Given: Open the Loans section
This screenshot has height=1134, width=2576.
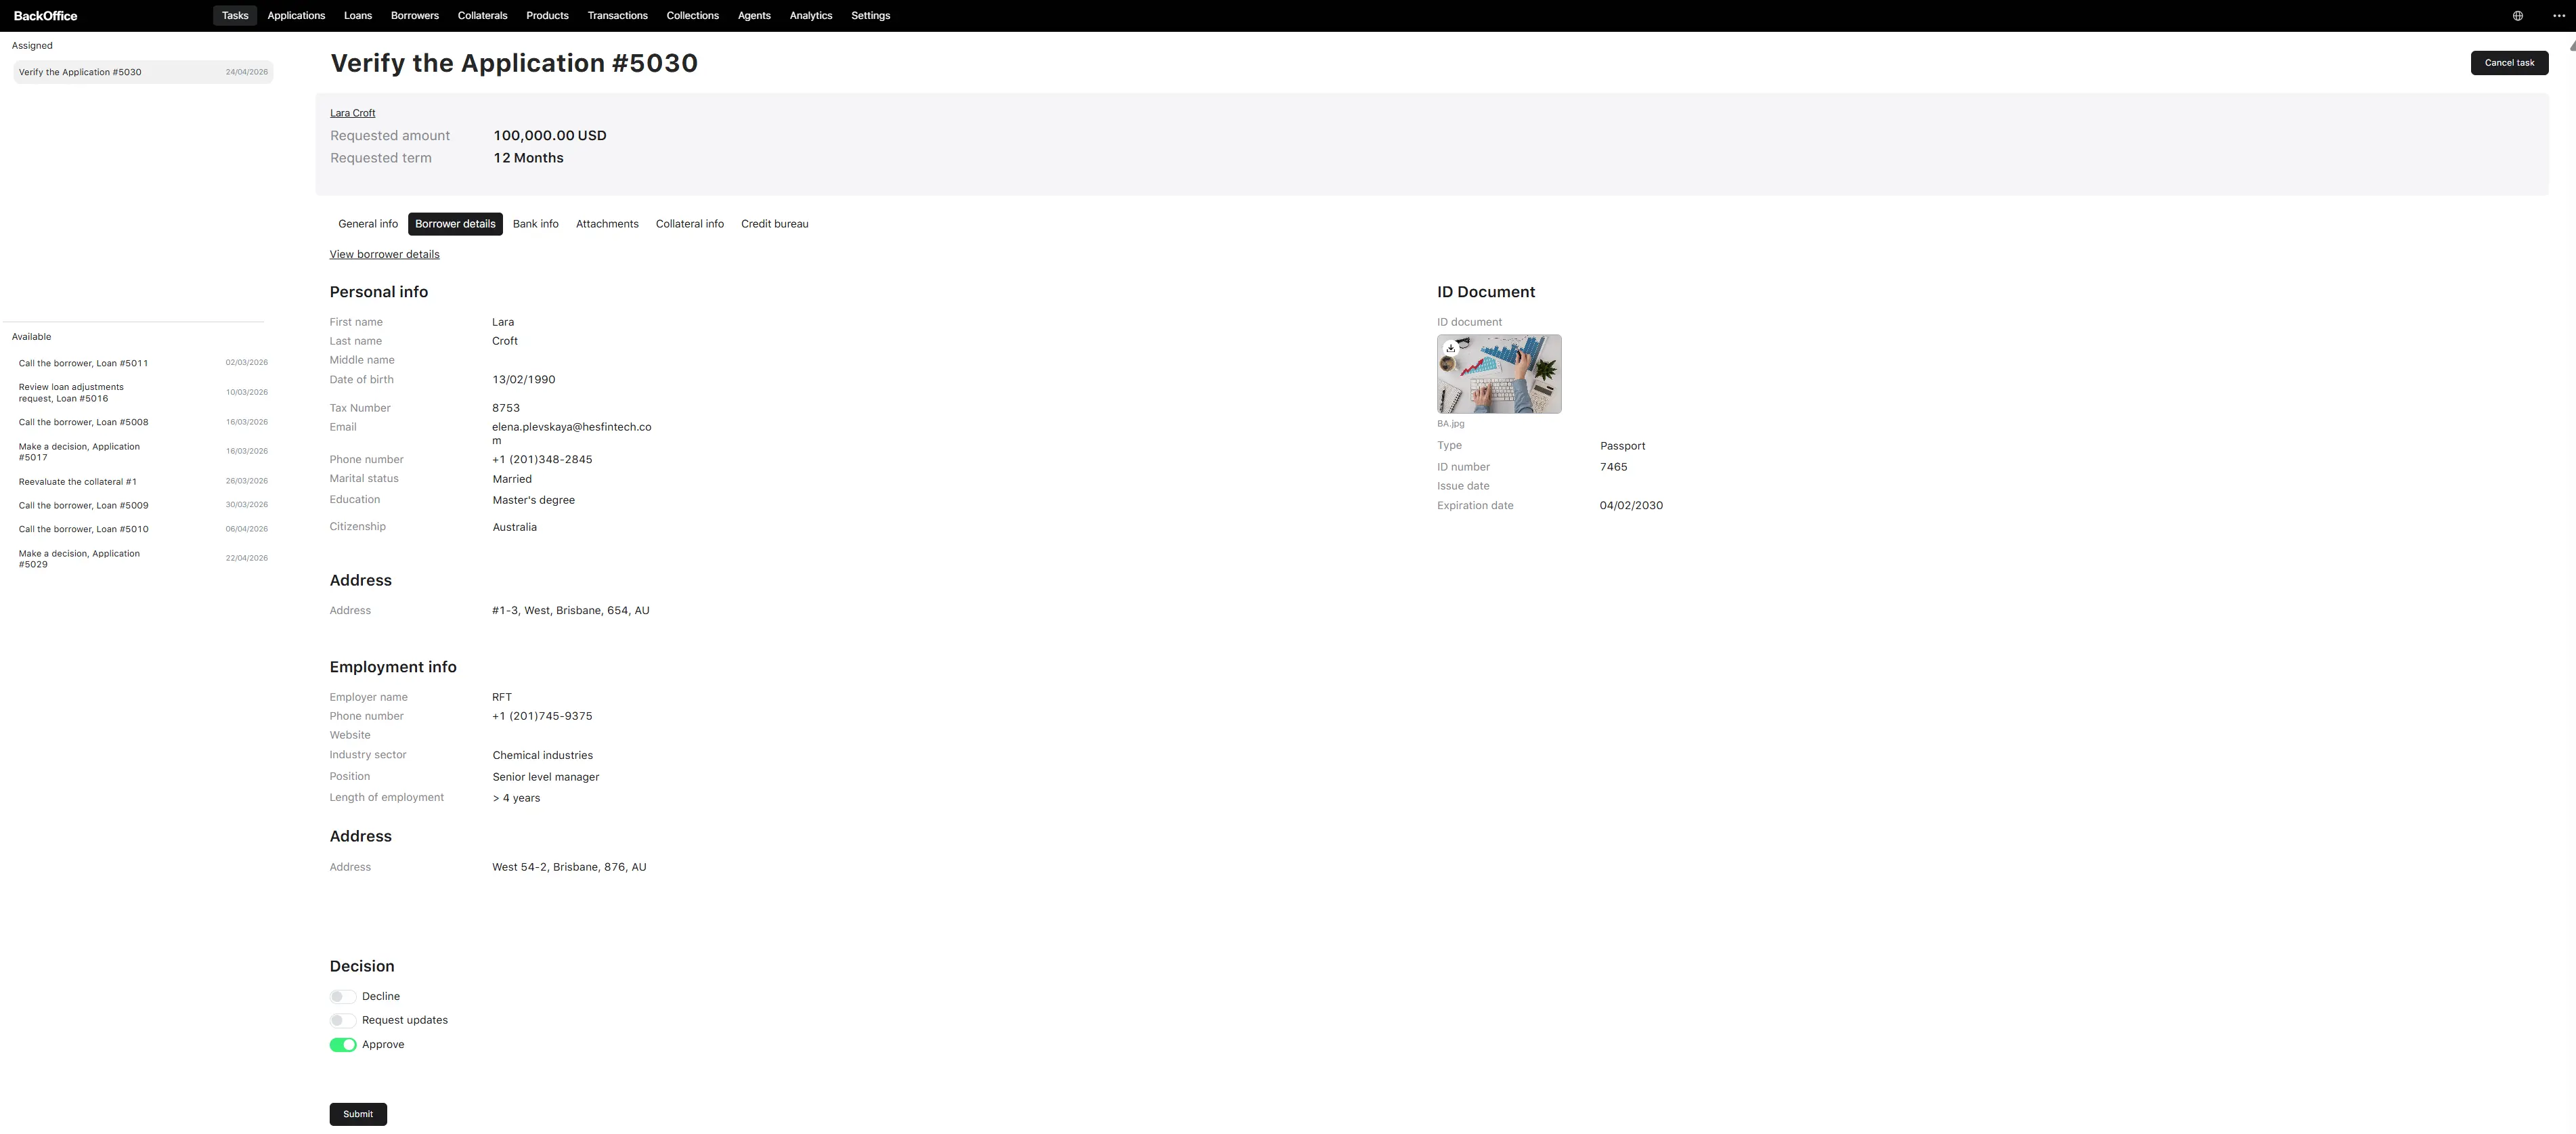Looking at the screenshot, I should (x=358, y=16).
